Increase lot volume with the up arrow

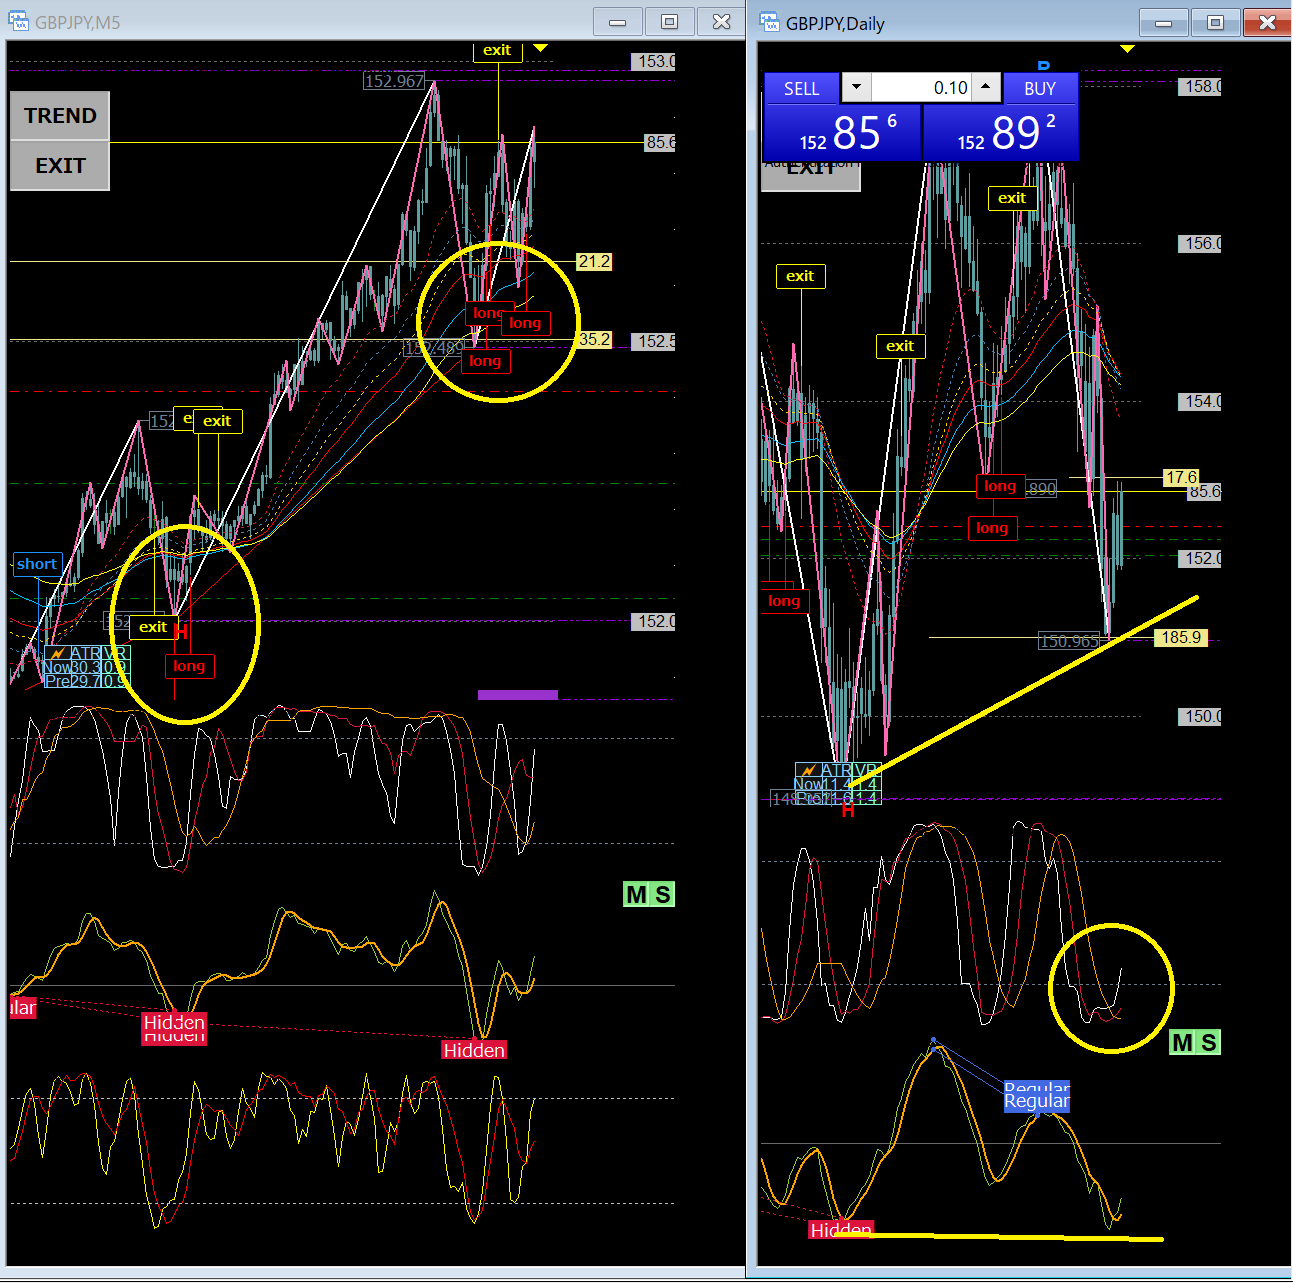pos(986,88)
